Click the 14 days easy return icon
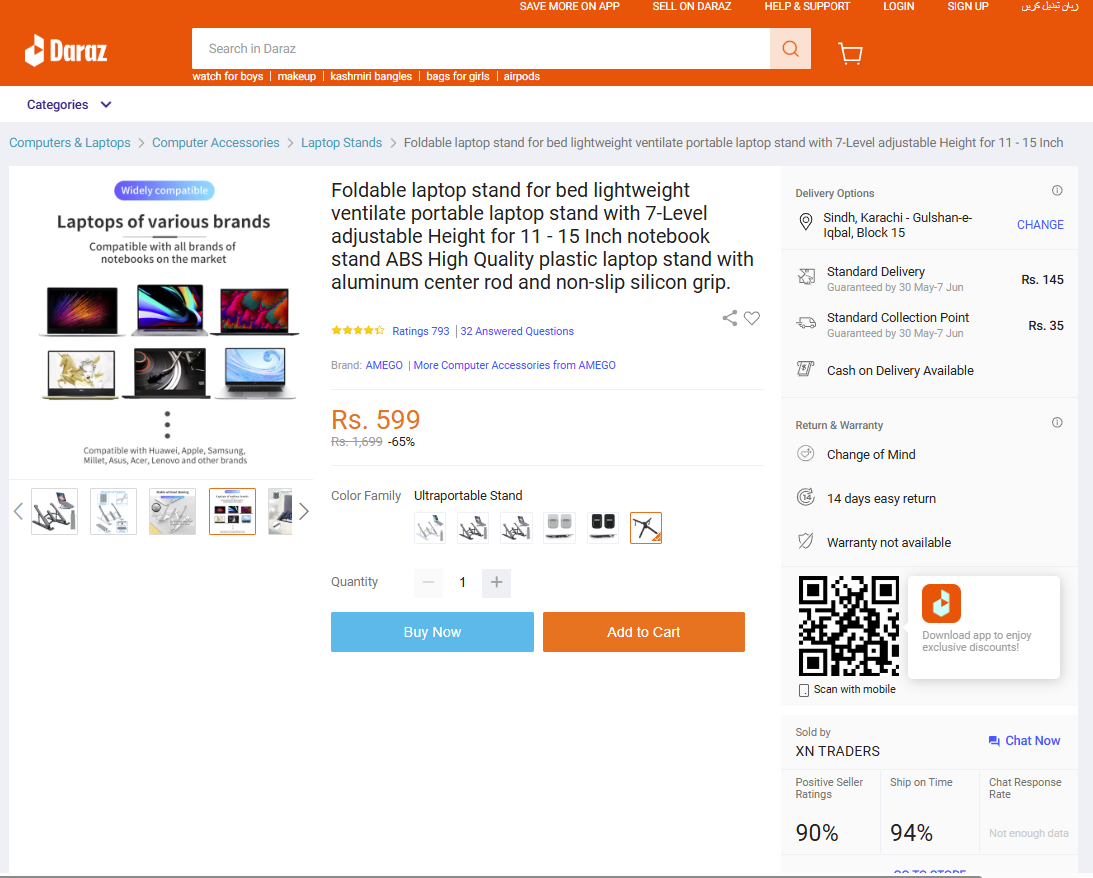Screen dimensions: 1093x878 805,498
